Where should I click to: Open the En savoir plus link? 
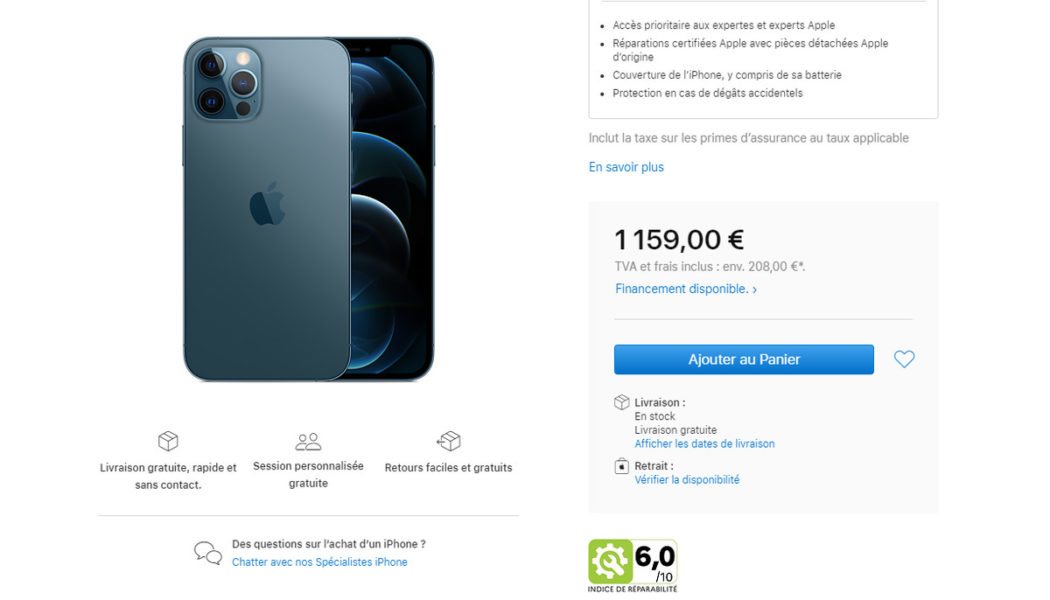point(626,167)
